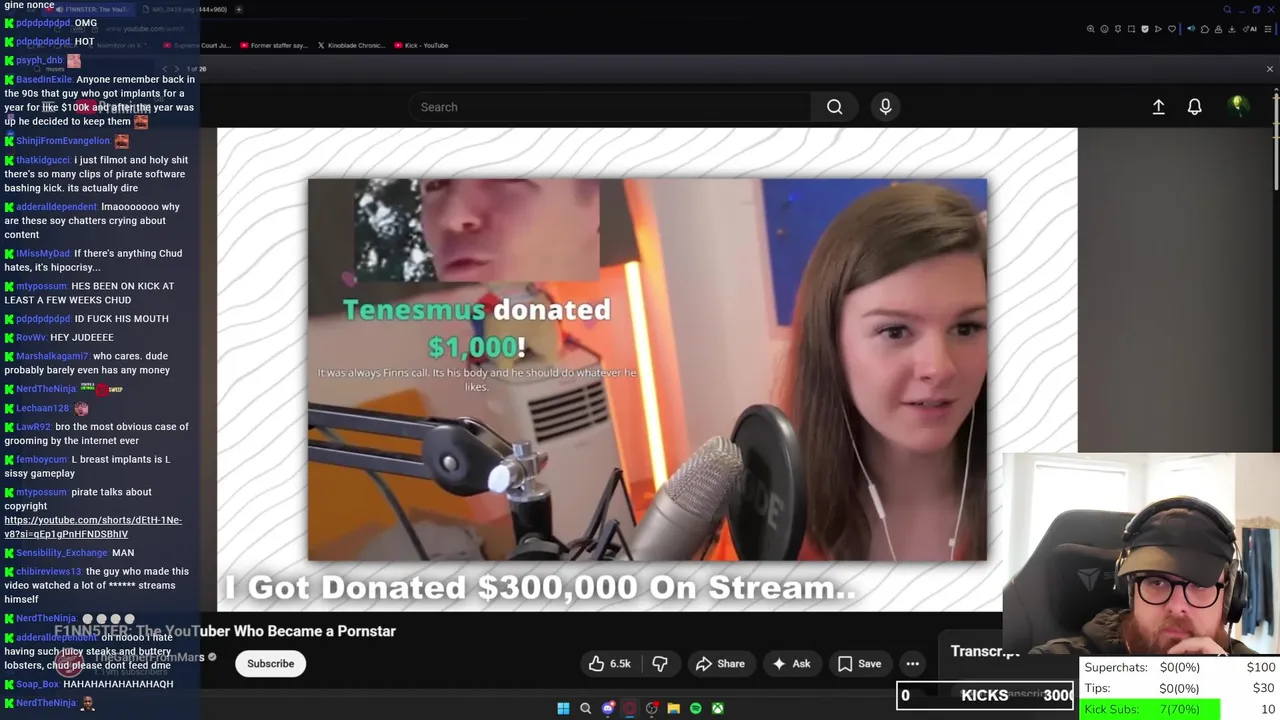Click the blue speaker sound icon in toolbar

pyautogui.click(x=1191, y=29)
